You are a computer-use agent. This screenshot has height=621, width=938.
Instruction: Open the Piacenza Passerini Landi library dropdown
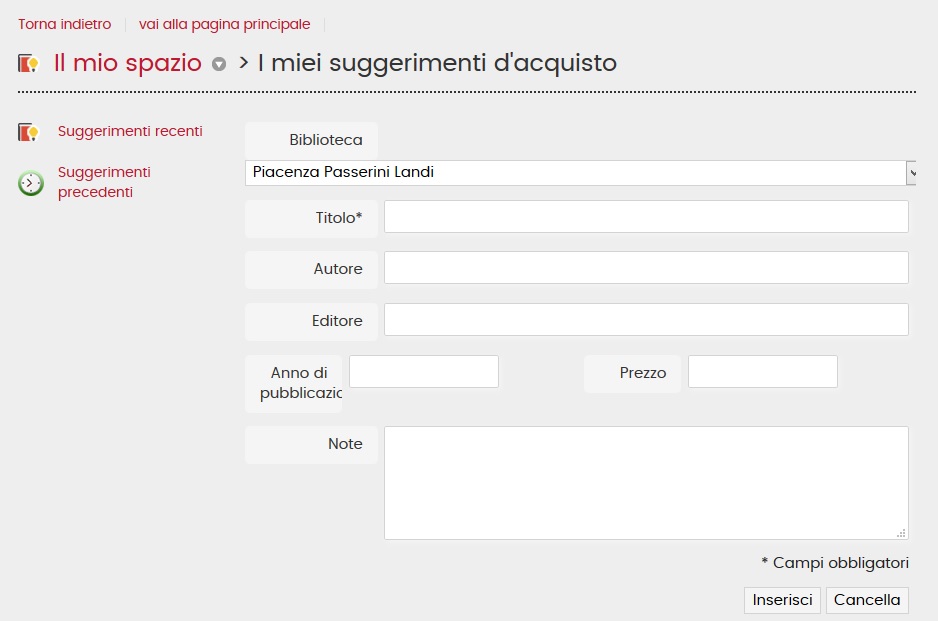tap(580, 172)
